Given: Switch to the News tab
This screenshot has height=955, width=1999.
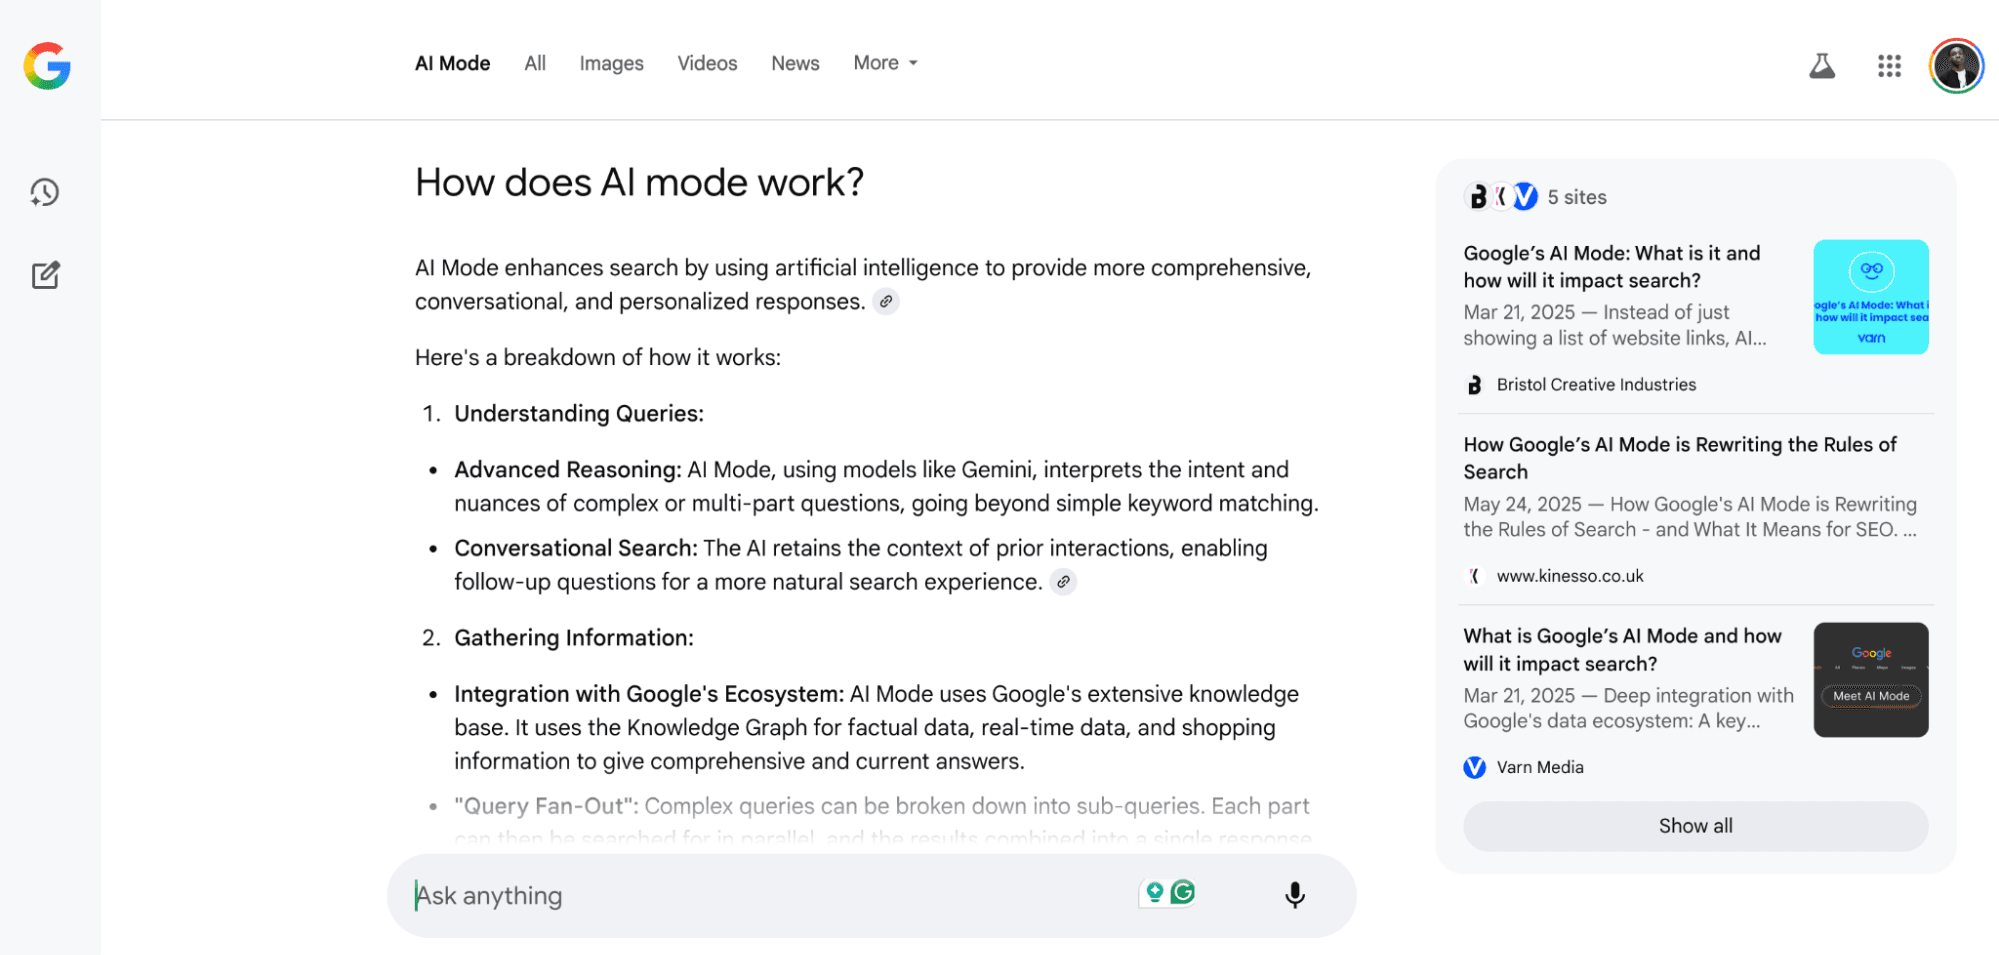Looking at the screenshot, I should [x=794, y=62].
